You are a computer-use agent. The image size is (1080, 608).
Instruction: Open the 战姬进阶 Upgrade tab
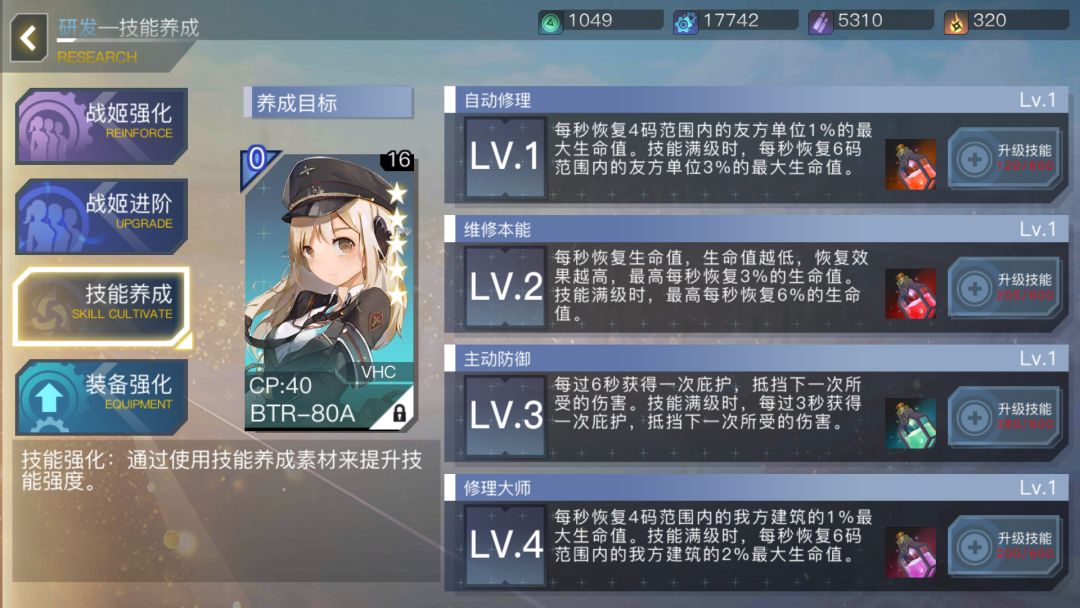click(101, 216)
